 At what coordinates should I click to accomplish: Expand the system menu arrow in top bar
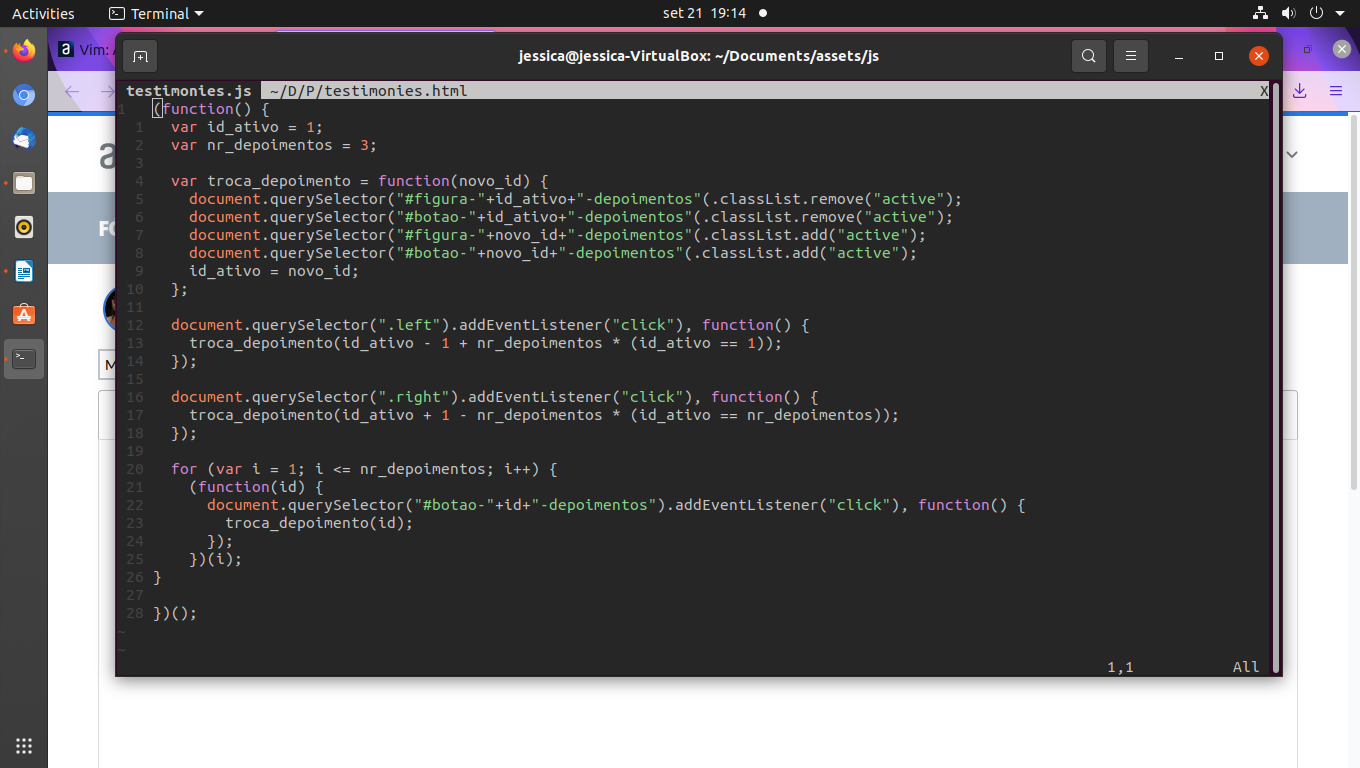pyautogui.click(x=1342, y=14)
